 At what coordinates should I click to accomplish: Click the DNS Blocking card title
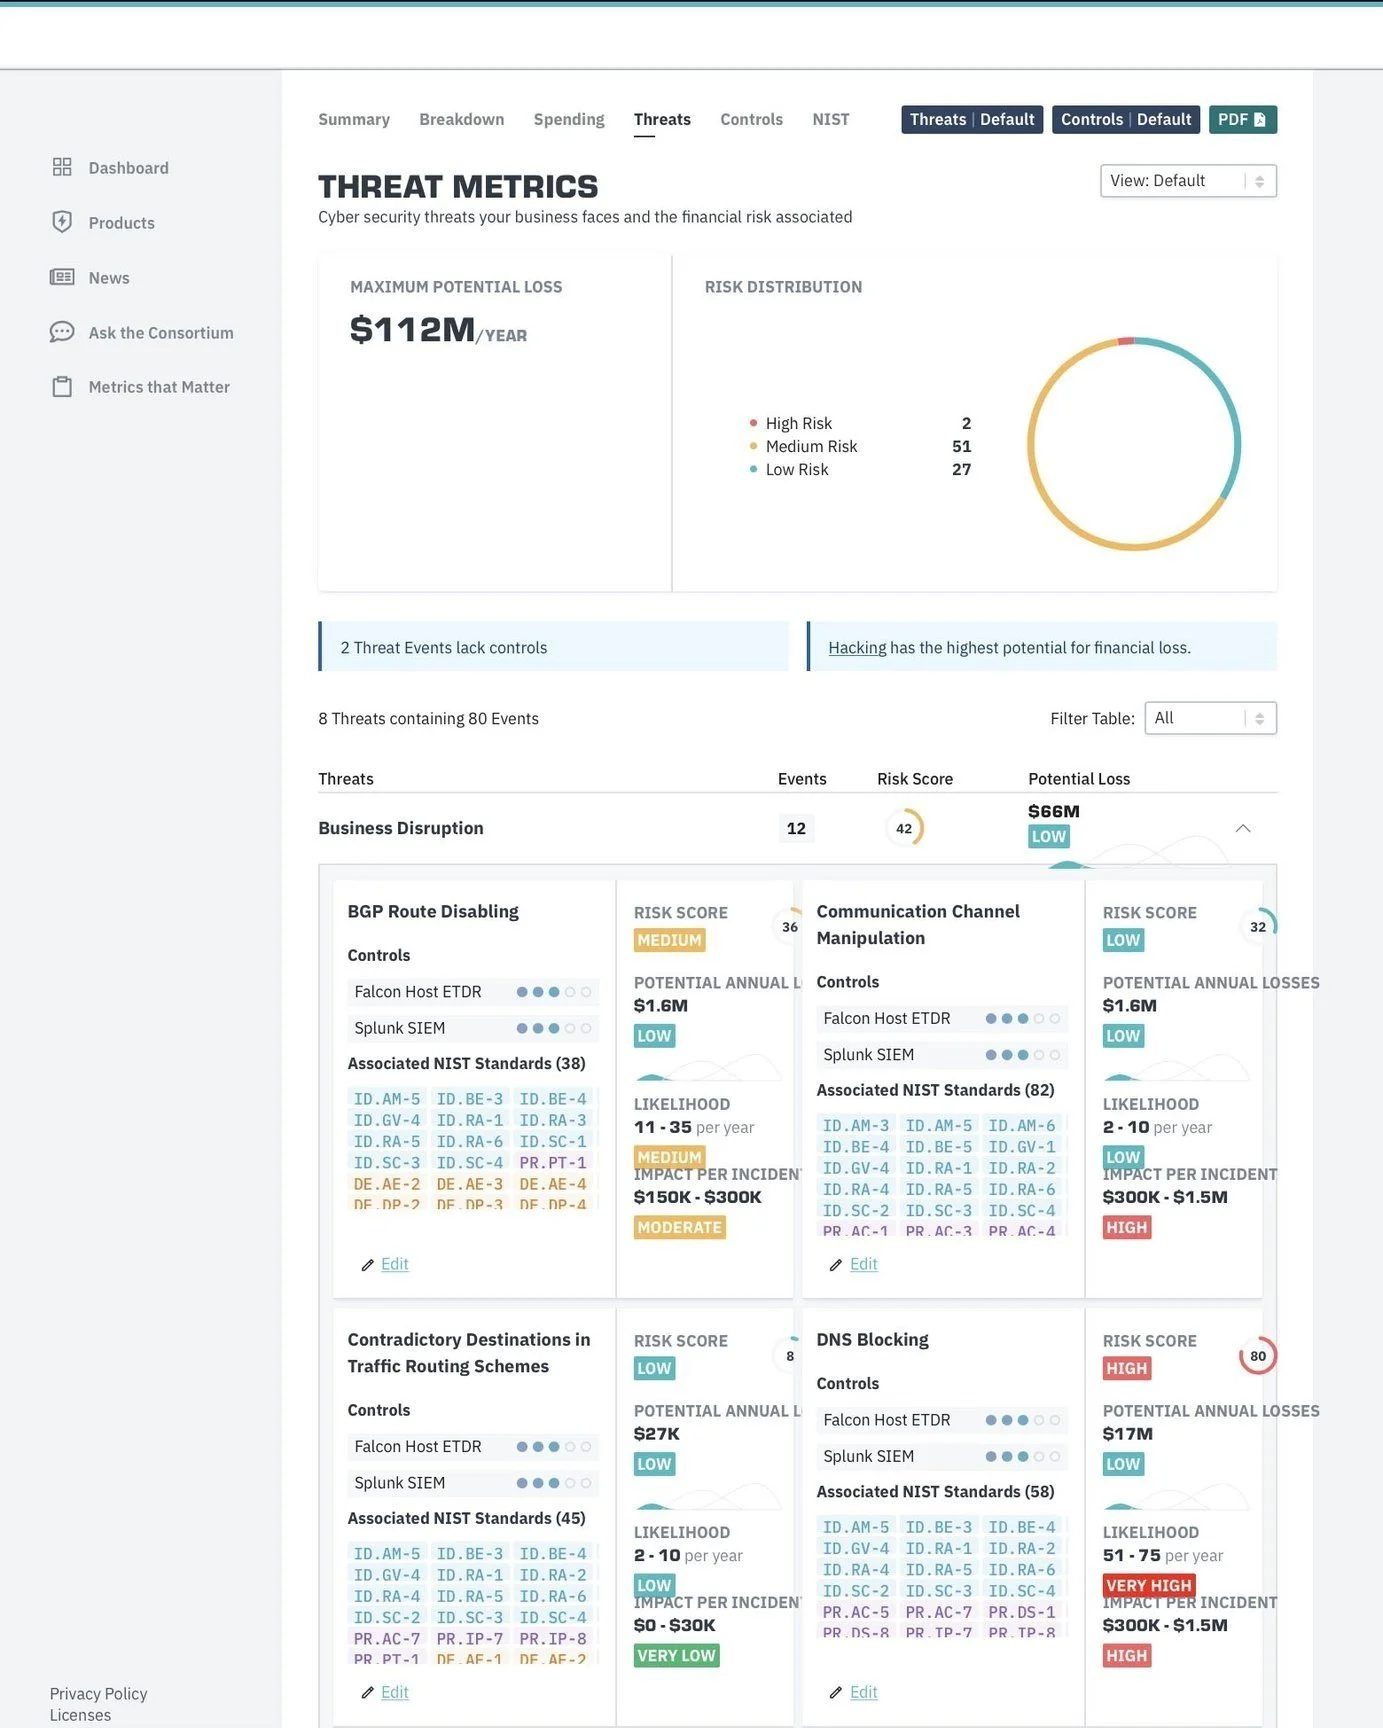tap(872, 1339)
